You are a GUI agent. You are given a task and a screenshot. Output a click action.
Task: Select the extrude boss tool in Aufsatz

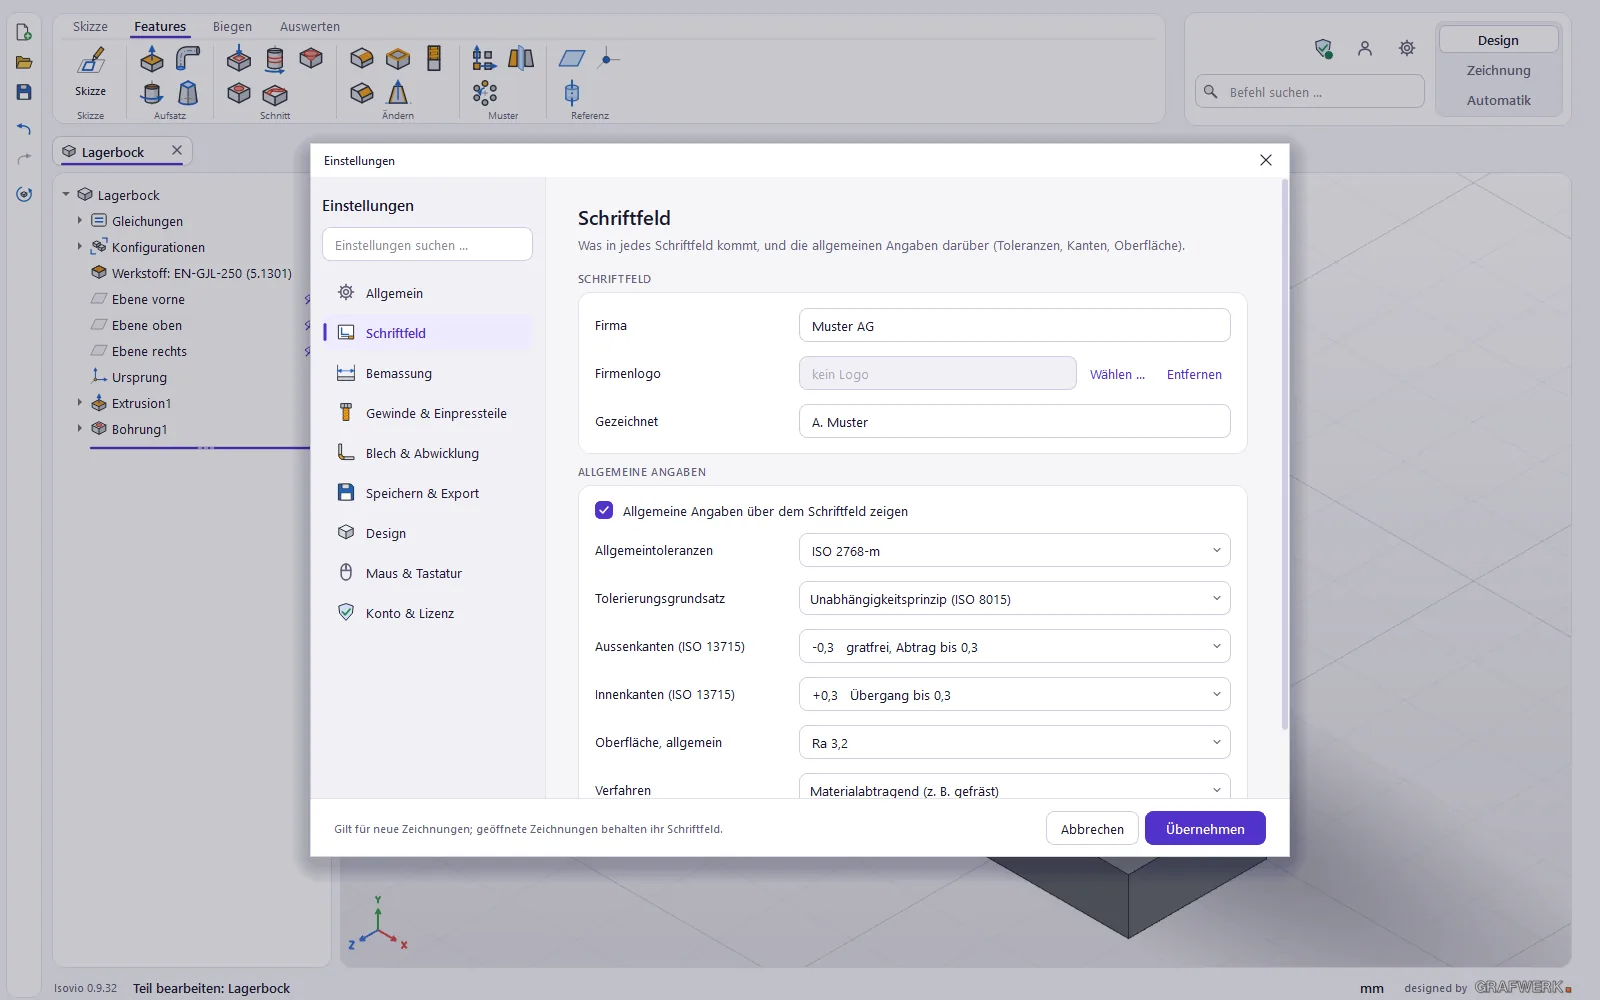pos(152,59)
